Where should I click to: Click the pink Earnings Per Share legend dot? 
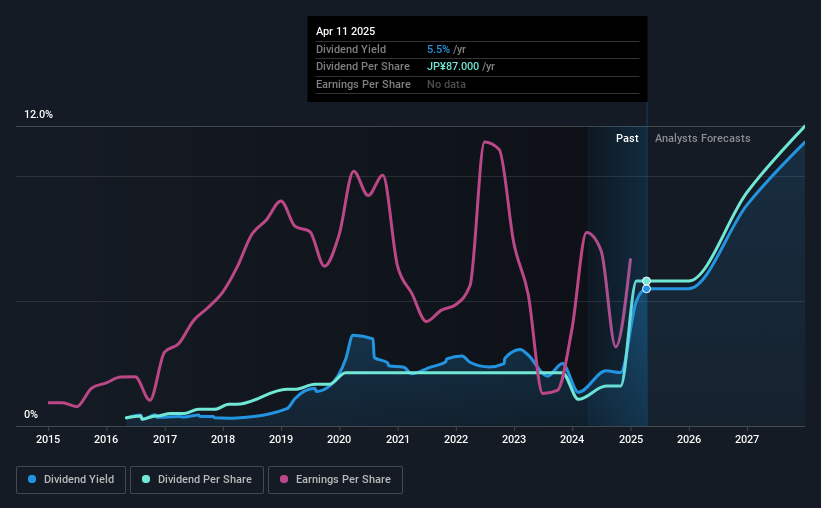pos(284,479)
